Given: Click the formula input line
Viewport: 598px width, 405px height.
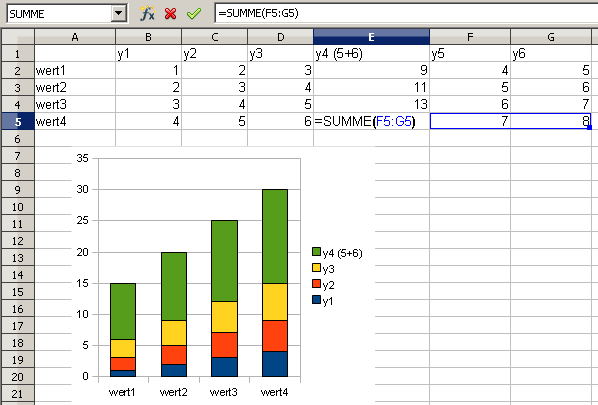Looking at the screenshot, I should [406, 13].
